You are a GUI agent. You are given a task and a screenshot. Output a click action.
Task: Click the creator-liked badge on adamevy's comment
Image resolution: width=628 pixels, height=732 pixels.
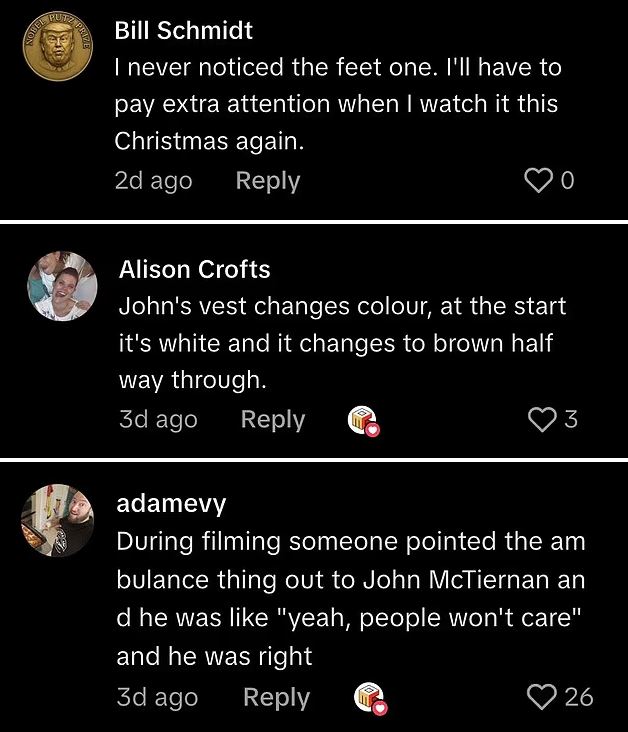pyautogui.click(x=370, y=698)
